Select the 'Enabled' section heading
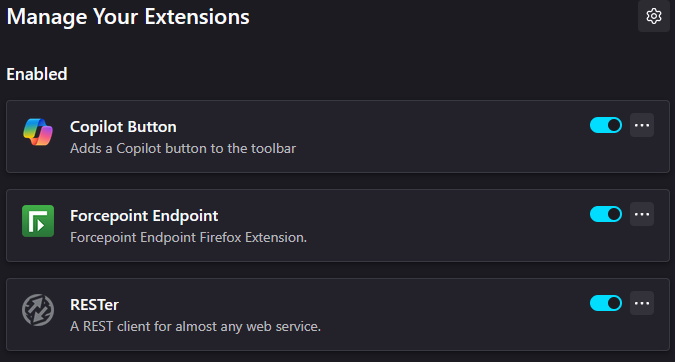 [x=37, y=74]
